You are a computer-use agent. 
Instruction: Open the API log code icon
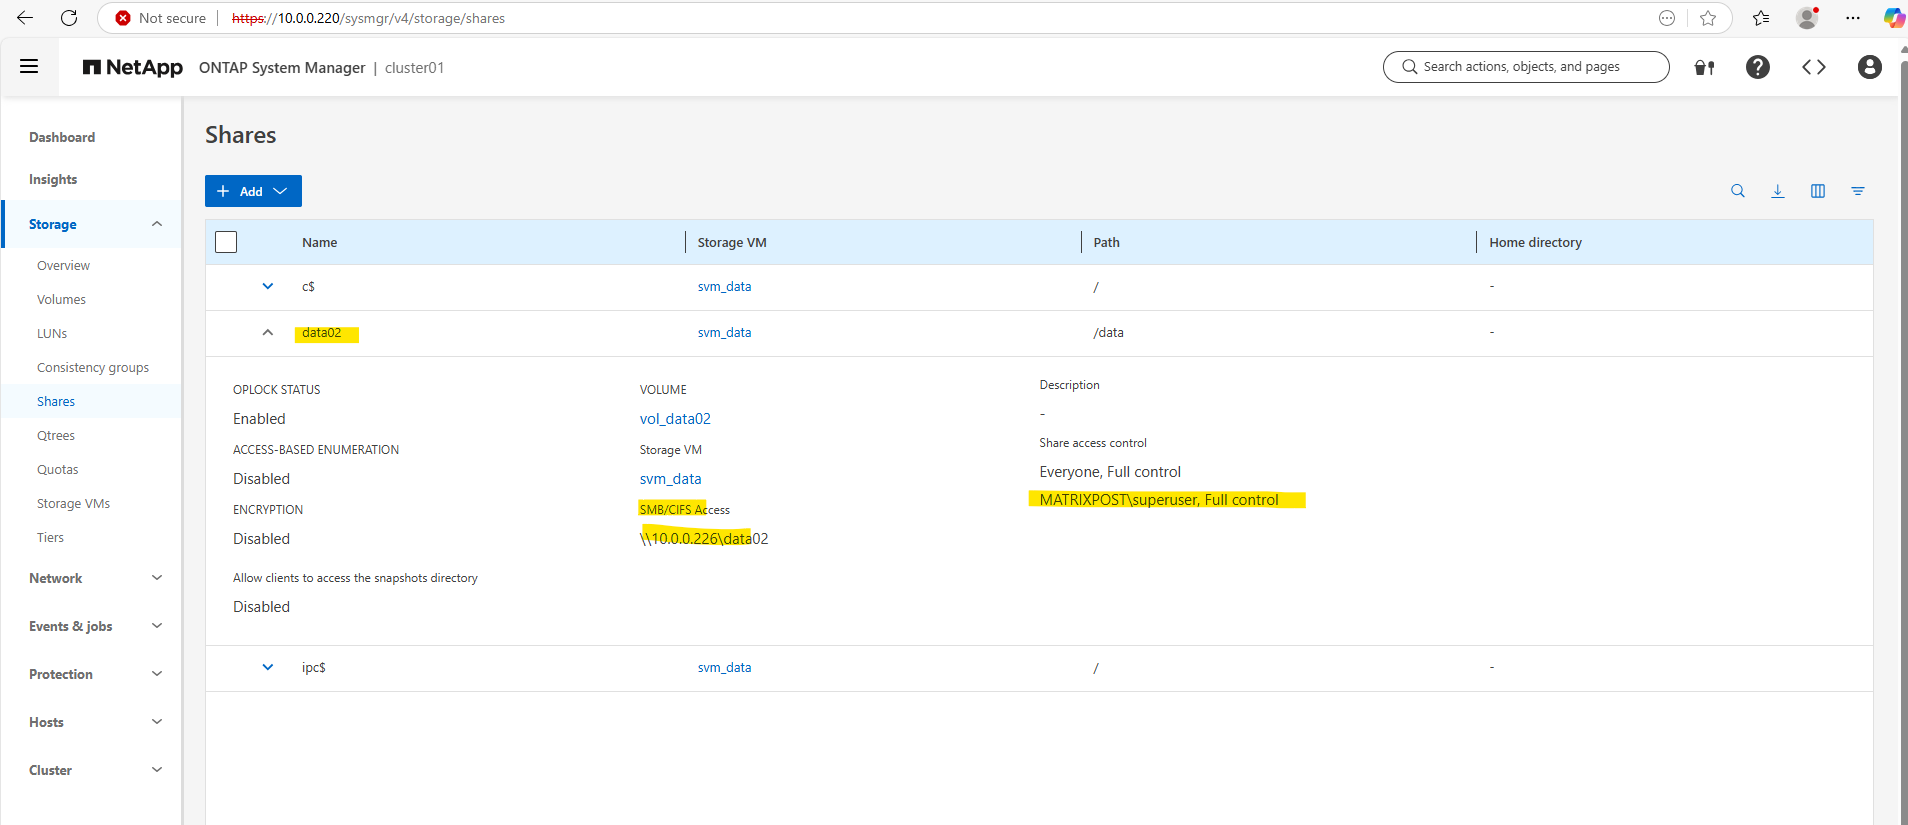coord(1813,67)
